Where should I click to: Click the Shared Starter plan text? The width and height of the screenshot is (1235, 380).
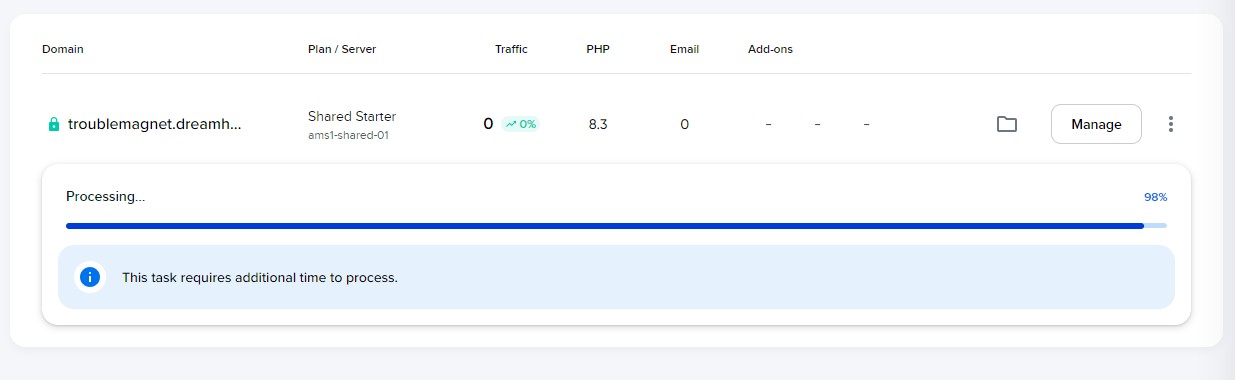pos(352,116)
